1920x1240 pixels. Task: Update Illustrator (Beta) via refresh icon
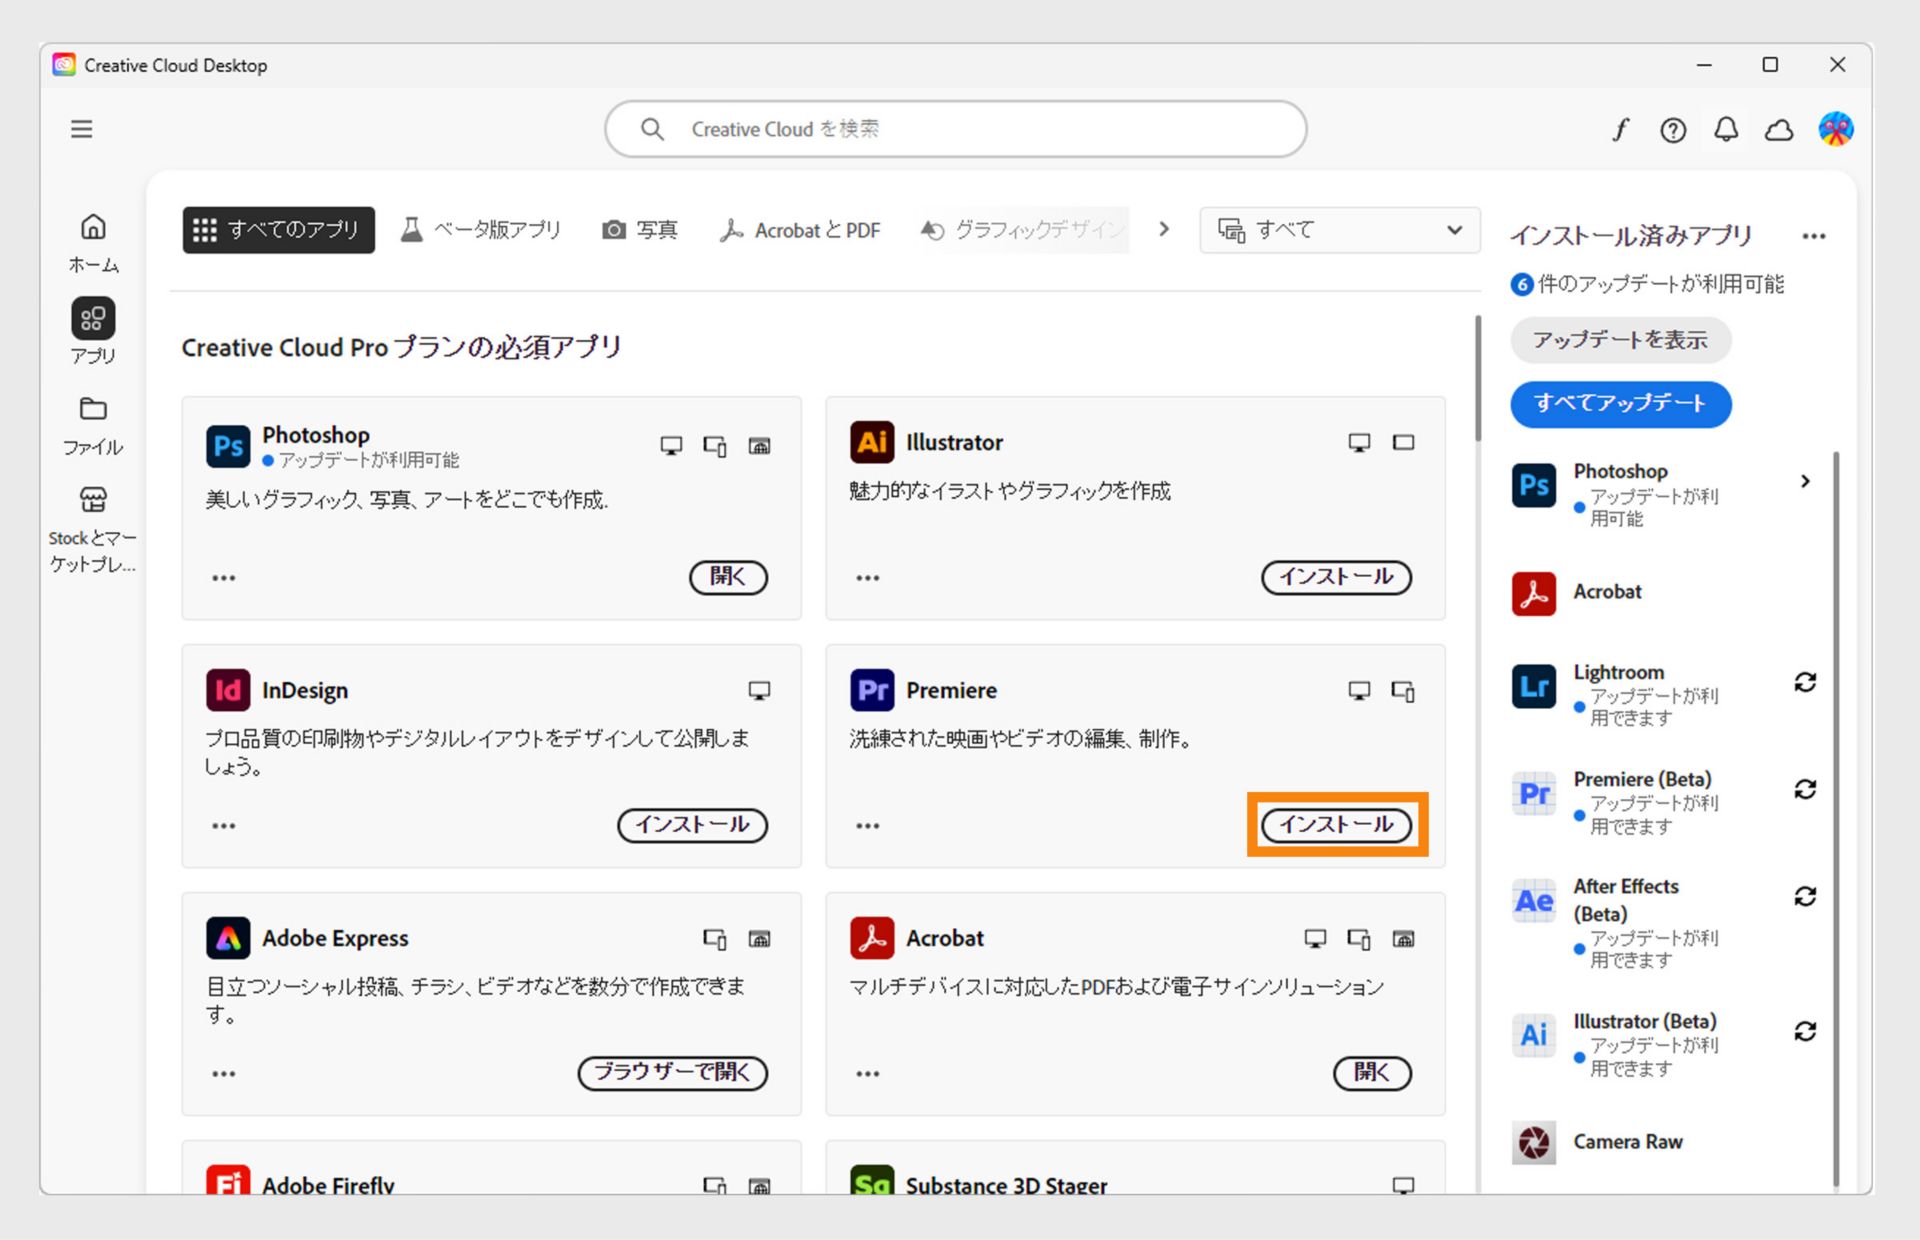point(1805,1031)
